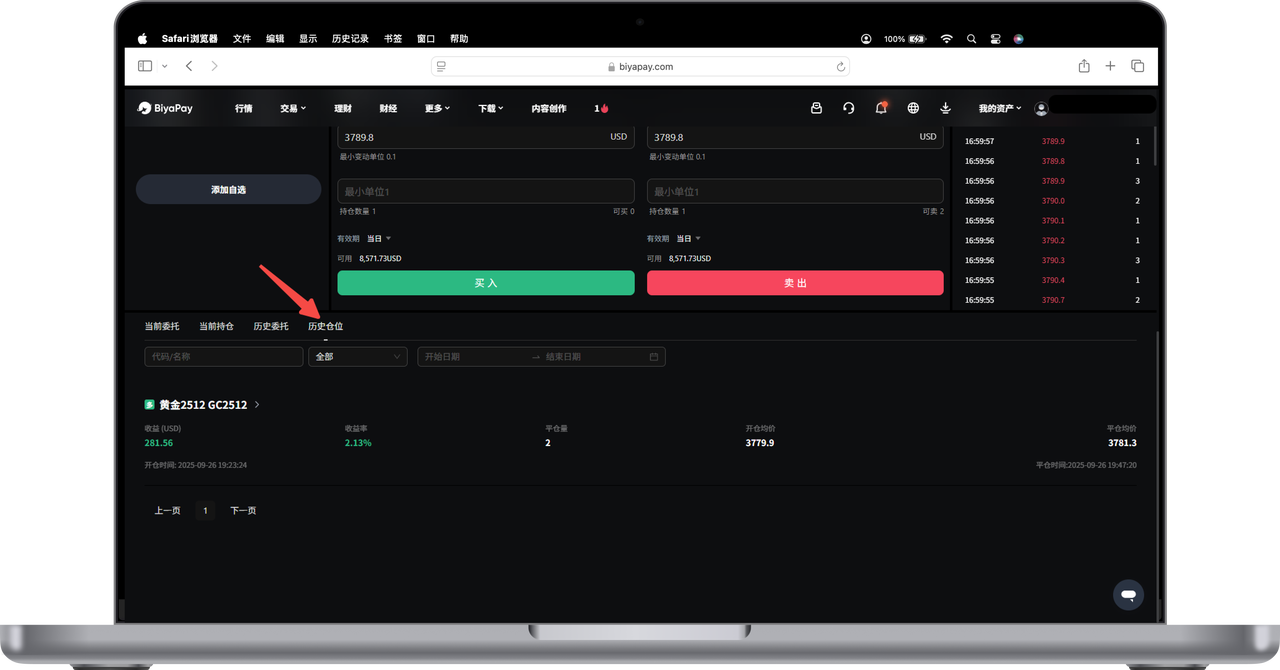Viewport: 1280px width, 670px height.
Task: Open the notification bell
Action: (x=881, y=108)
